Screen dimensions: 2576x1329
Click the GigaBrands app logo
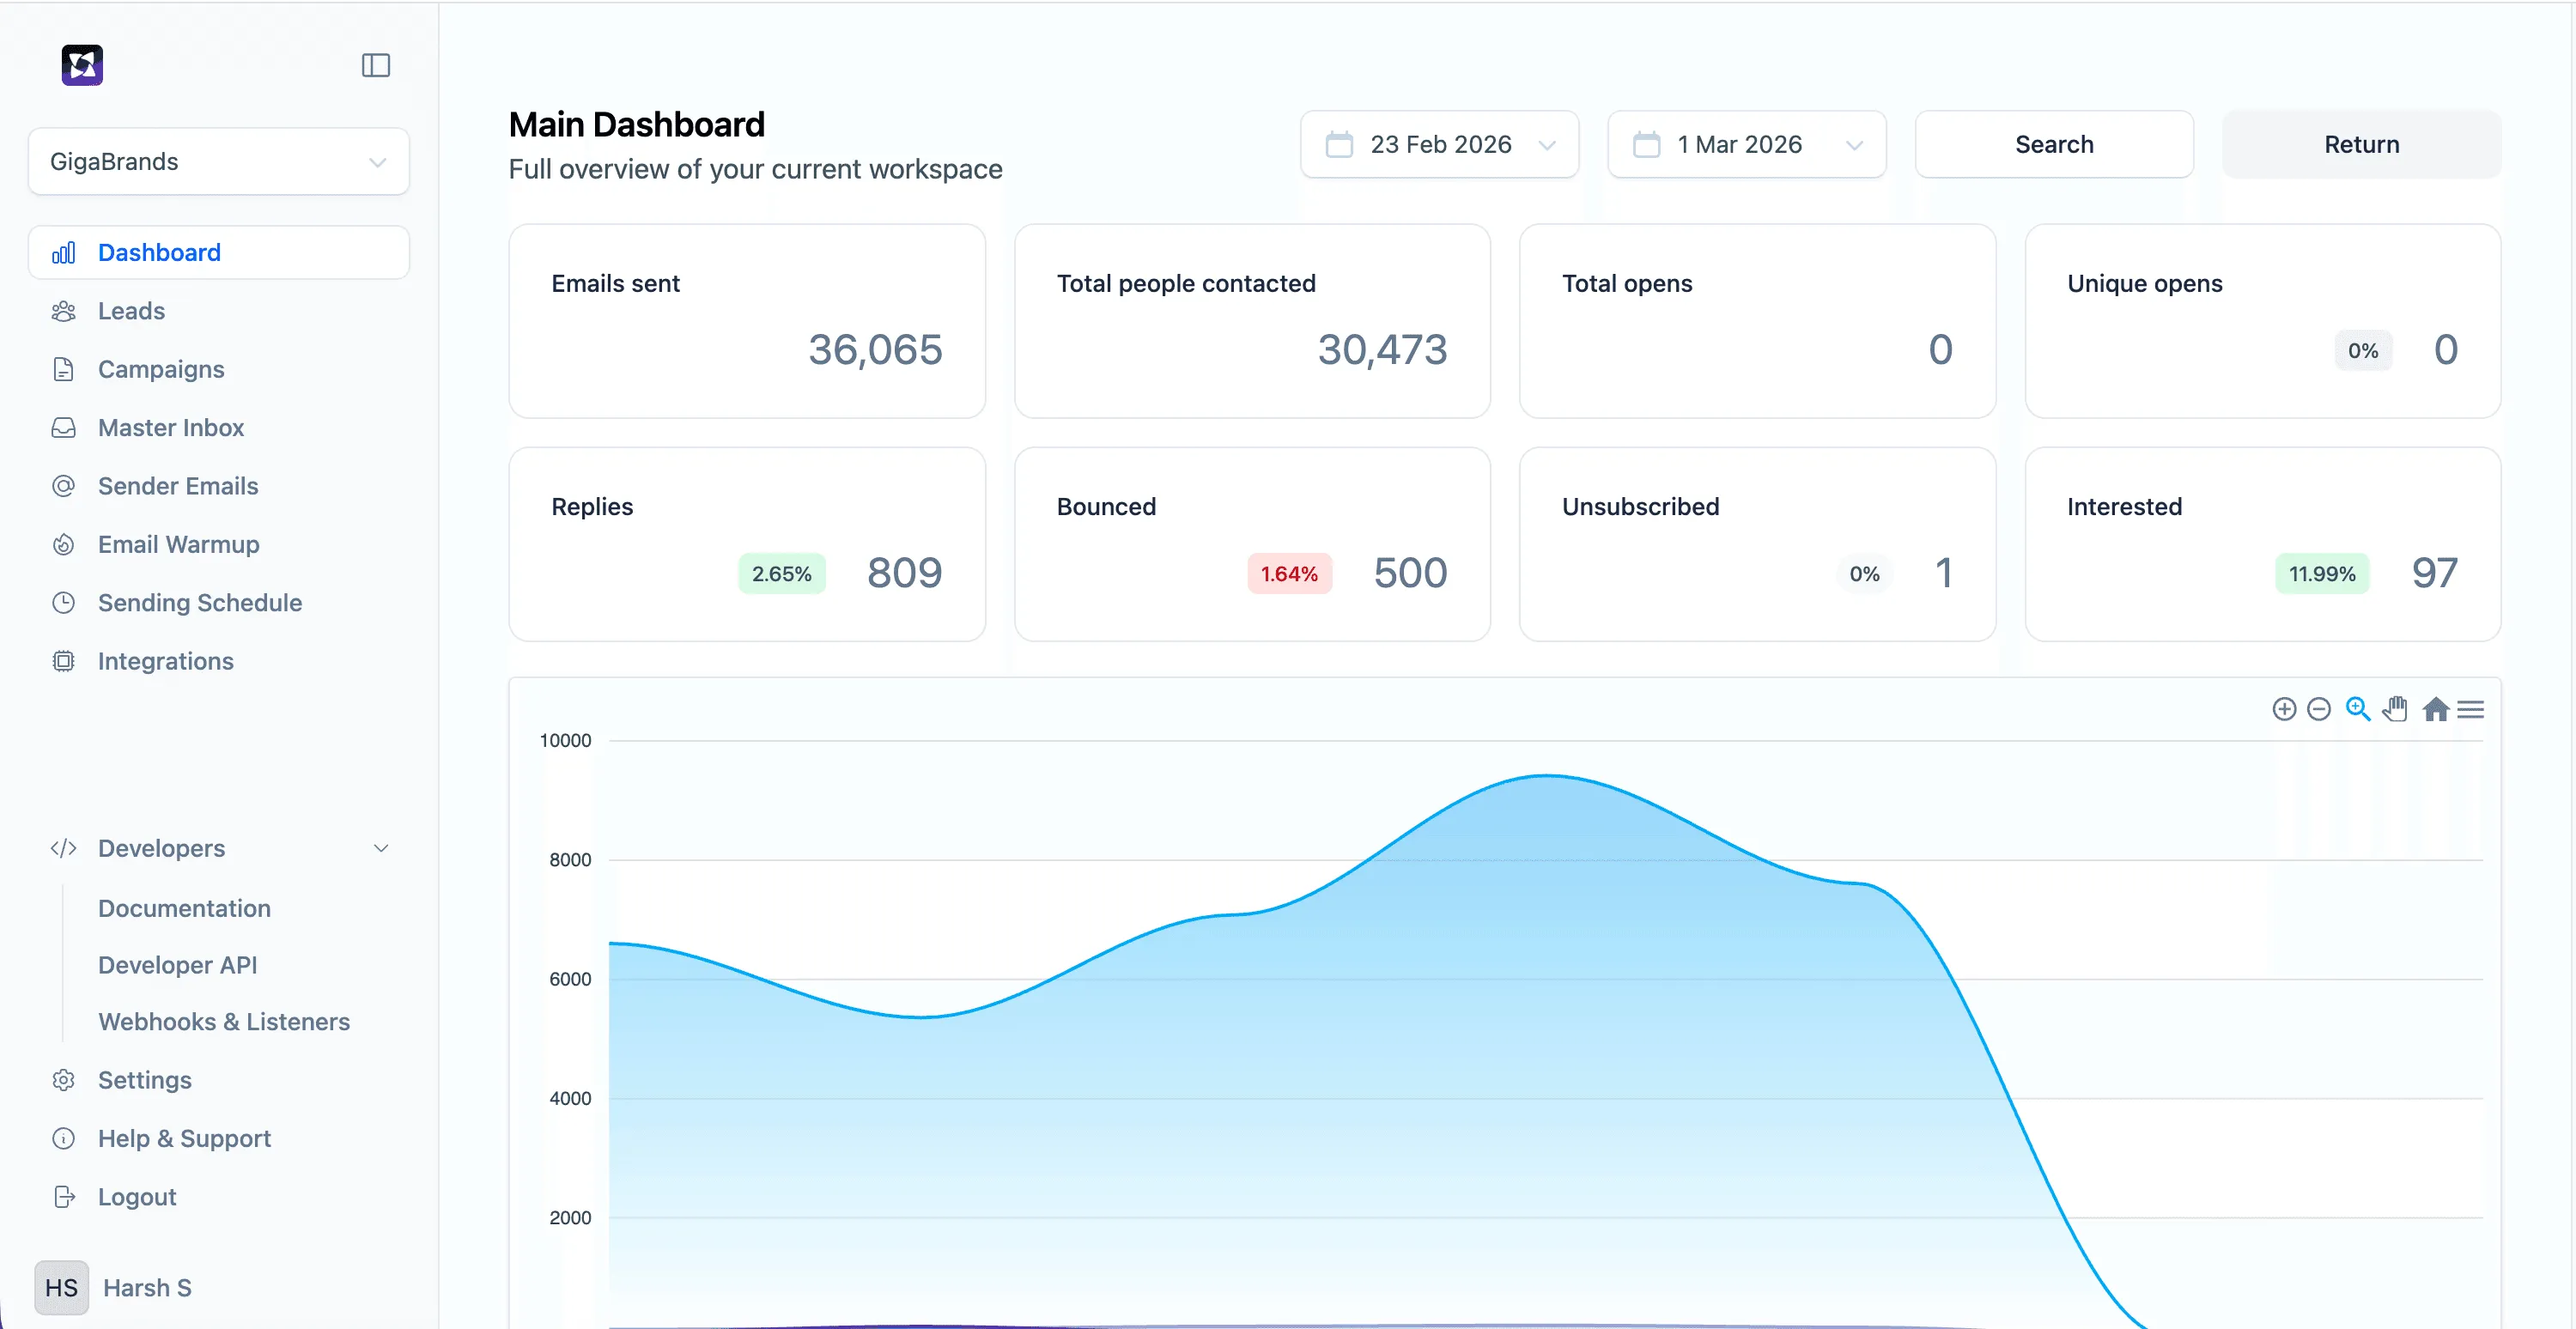[82, 65]
